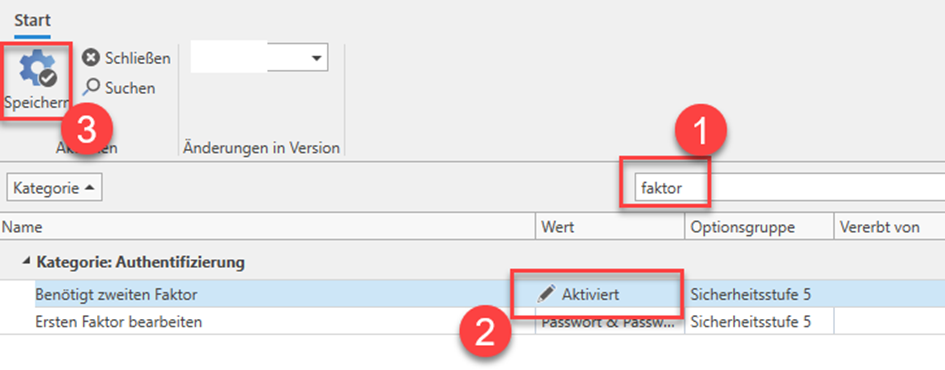Image resolution: width=945 pixels, height=370 pixels.
Task: Sort by the Optionsgruppe column header
Action: pos(759,227)
